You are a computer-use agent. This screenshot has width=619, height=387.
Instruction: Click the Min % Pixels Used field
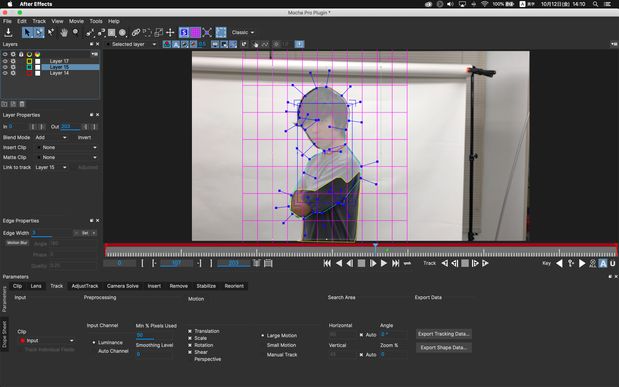[x=154, y=335]
